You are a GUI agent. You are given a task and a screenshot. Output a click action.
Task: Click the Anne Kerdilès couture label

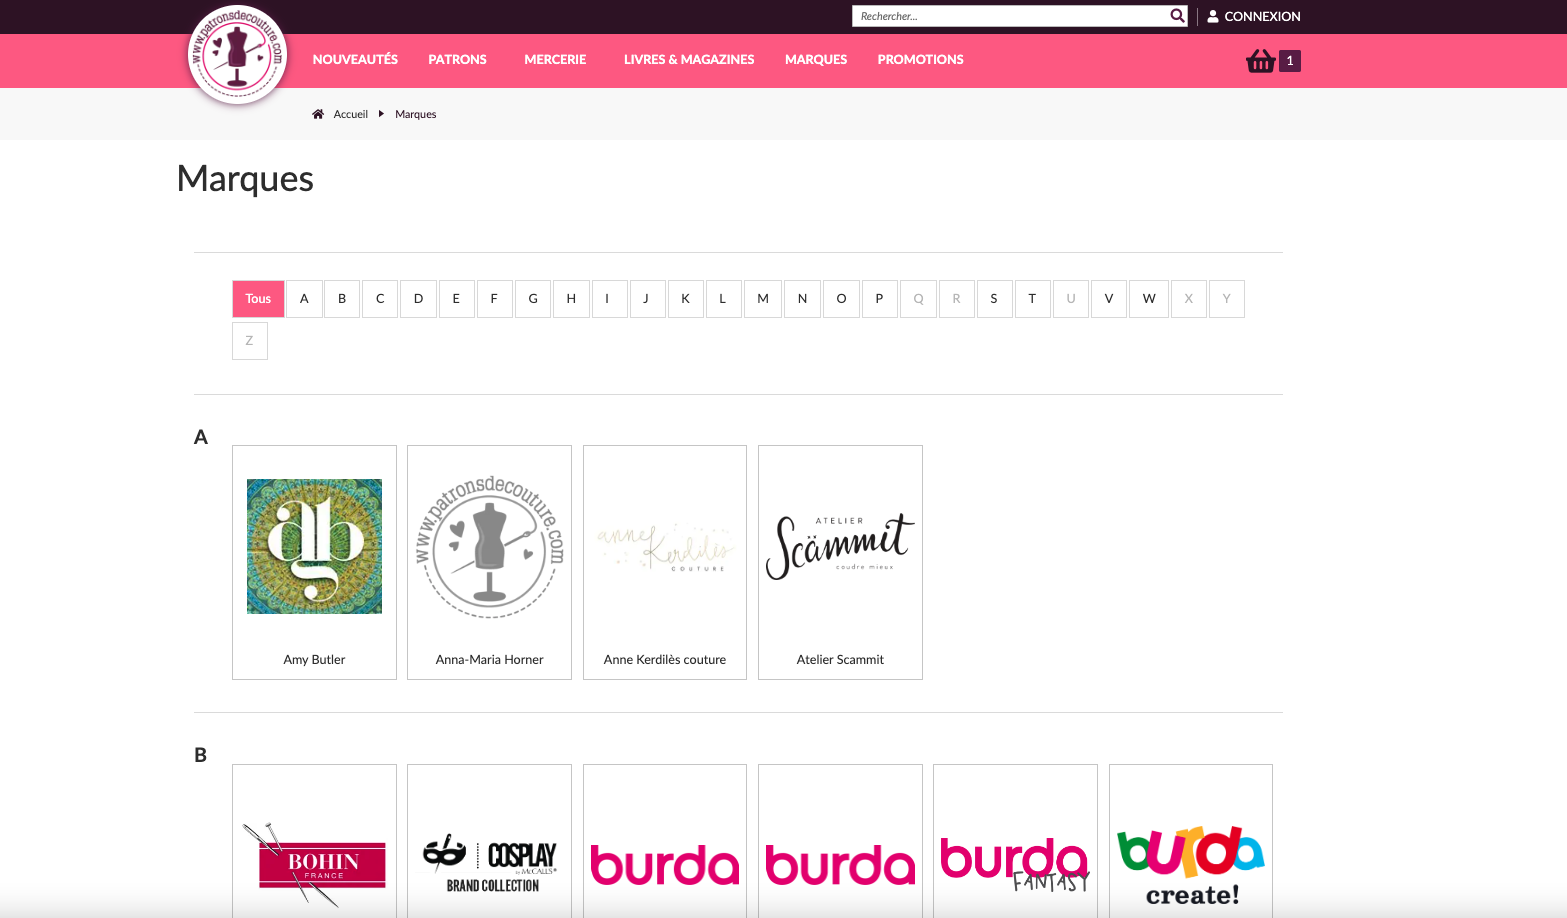pos(665,660)
